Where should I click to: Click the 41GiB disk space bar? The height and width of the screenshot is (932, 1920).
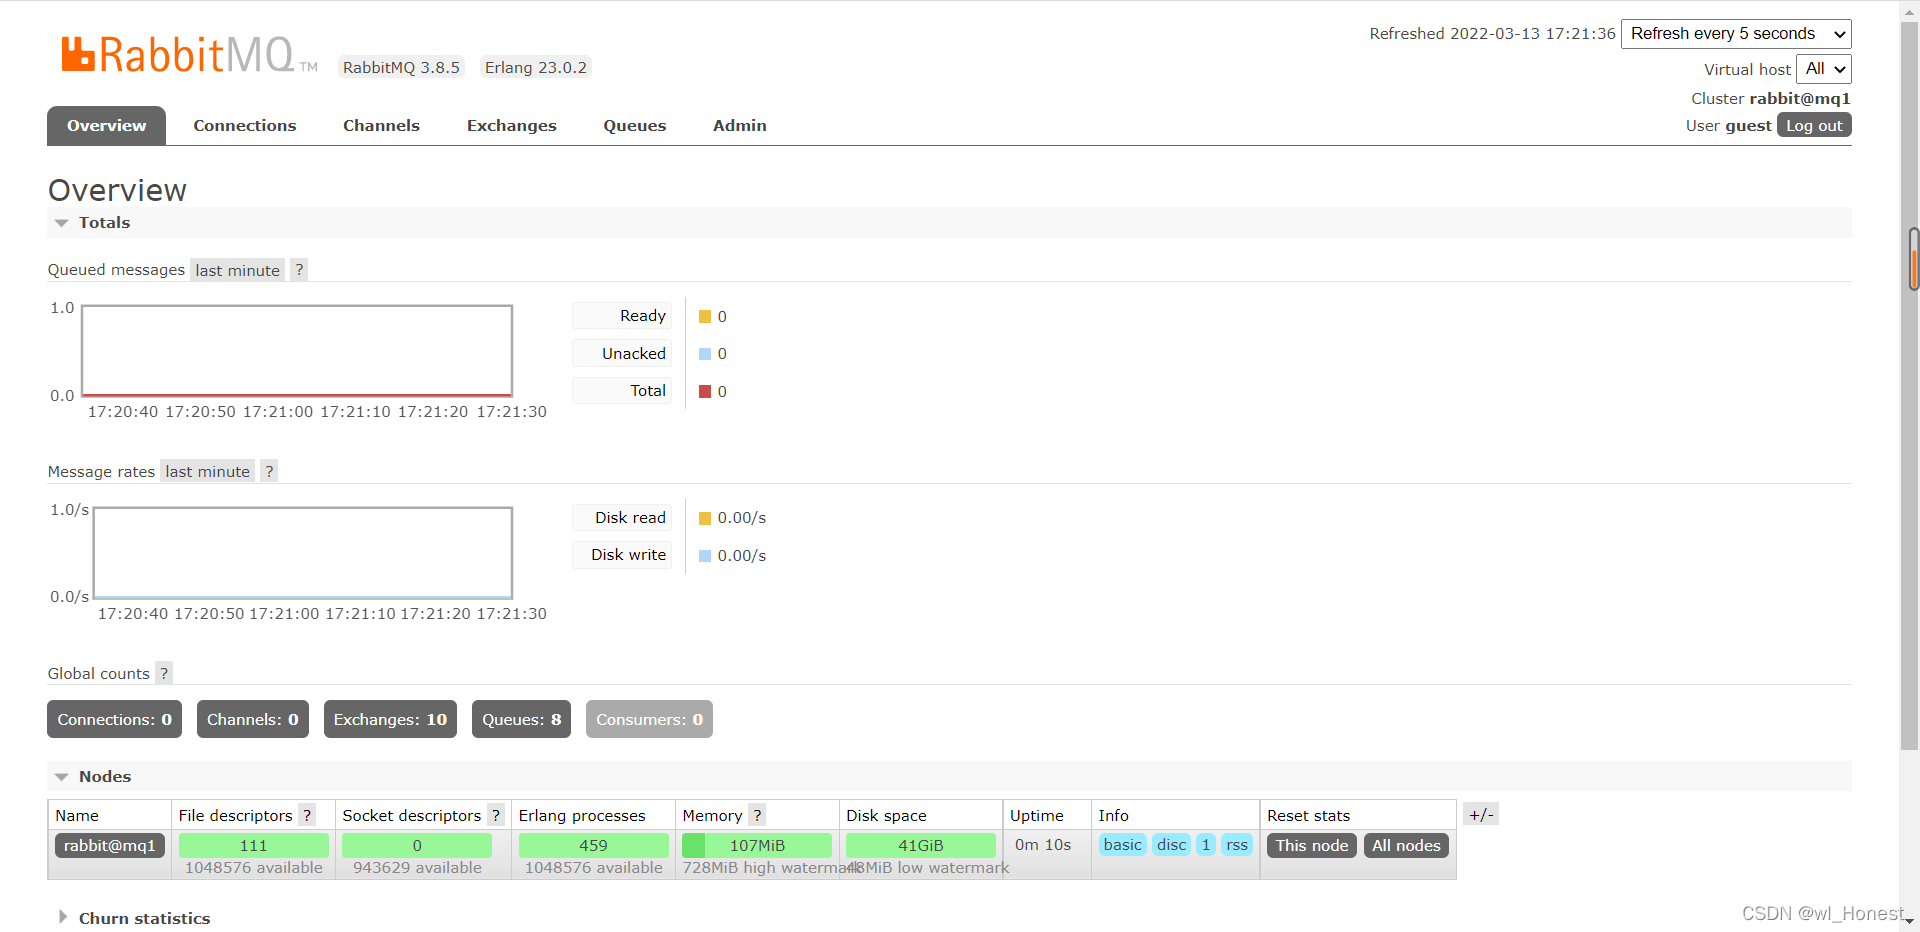pos(921,845)
